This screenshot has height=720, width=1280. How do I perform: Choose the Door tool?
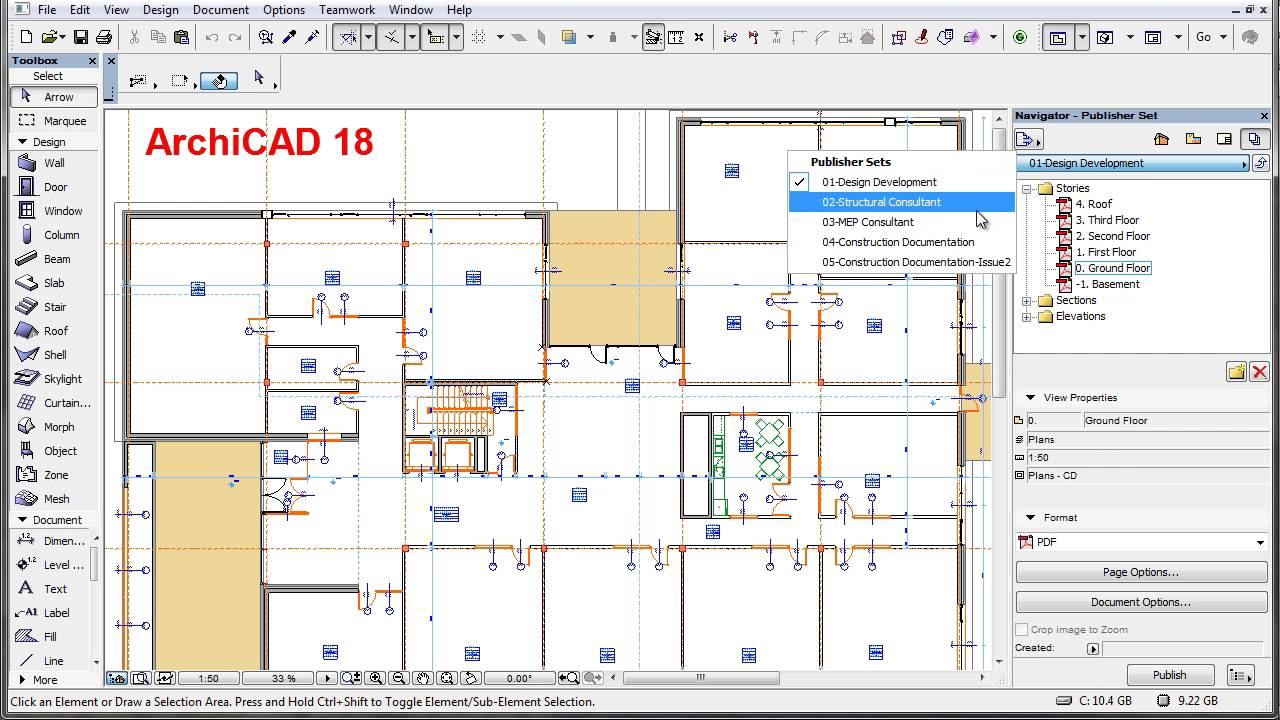(55, 187)
